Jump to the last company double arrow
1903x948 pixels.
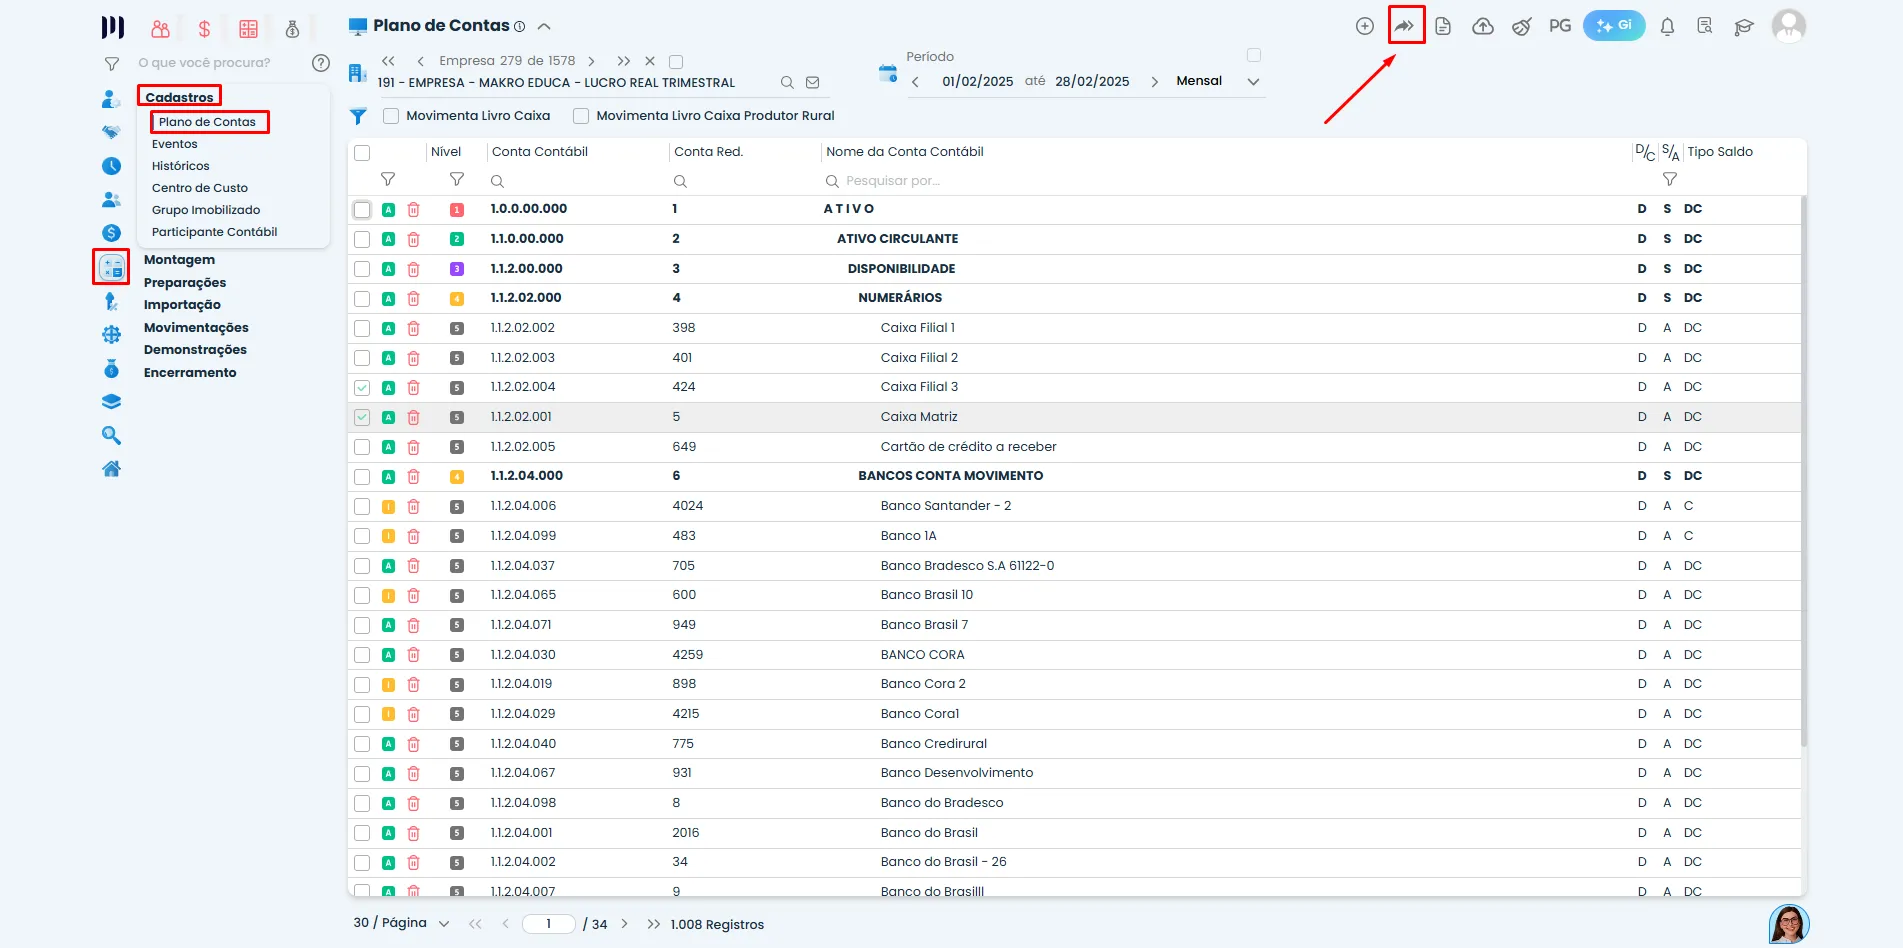pyautogui.click(x=624, y=61)
